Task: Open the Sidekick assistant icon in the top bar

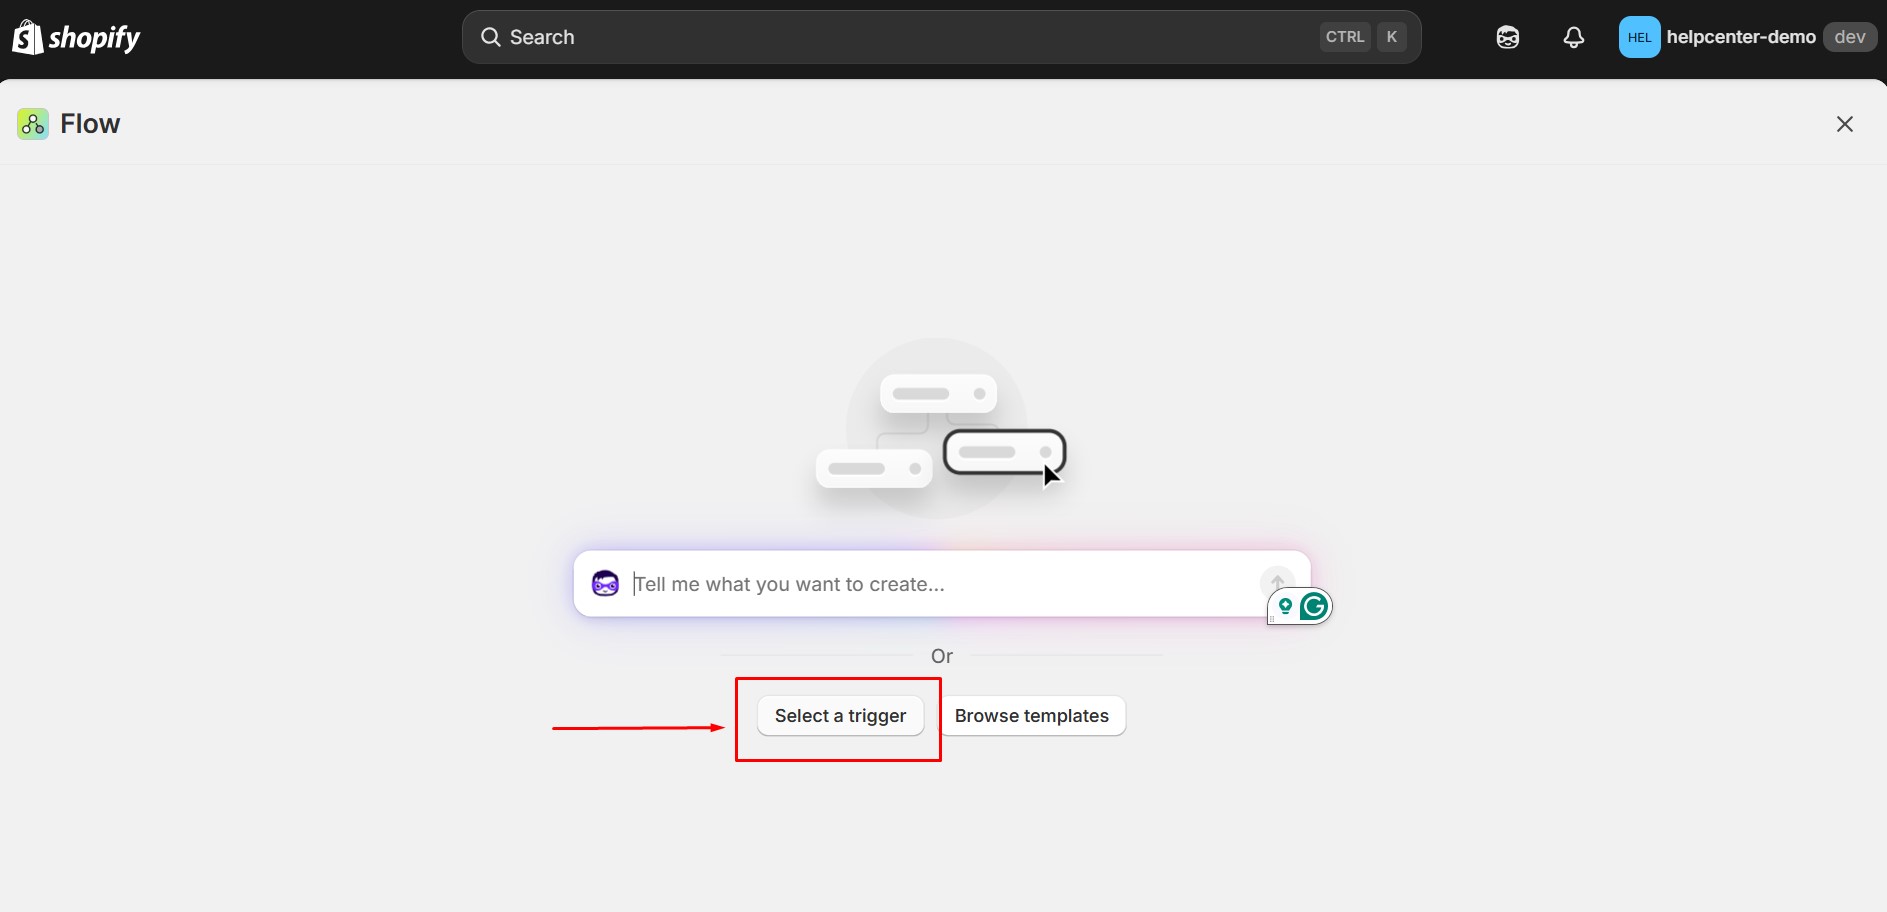Action: (1507, 37)
